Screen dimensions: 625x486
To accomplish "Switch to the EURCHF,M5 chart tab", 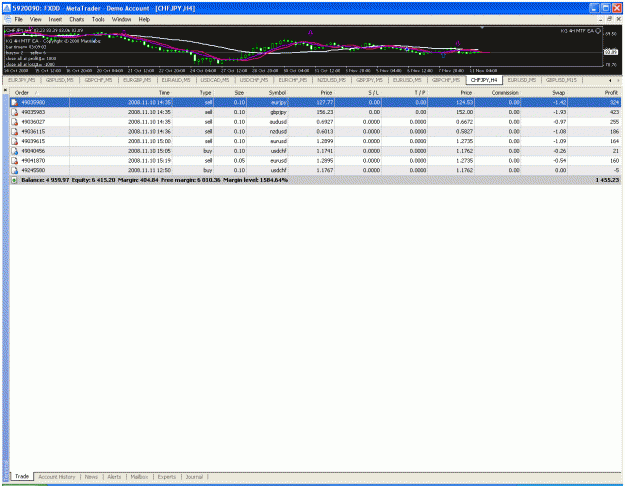I will point(293,80).
